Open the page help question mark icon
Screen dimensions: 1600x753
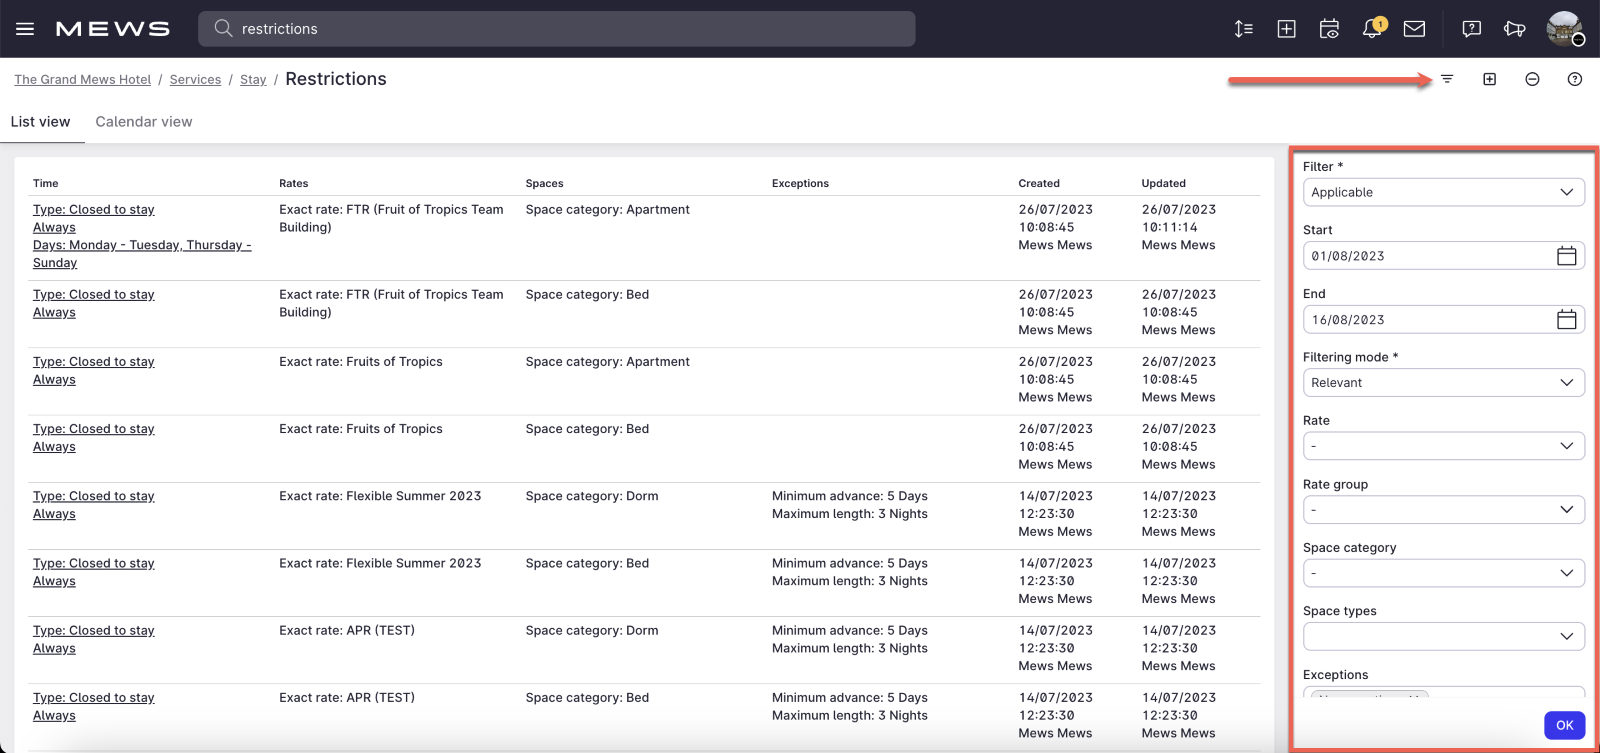tap(1575, 79)
